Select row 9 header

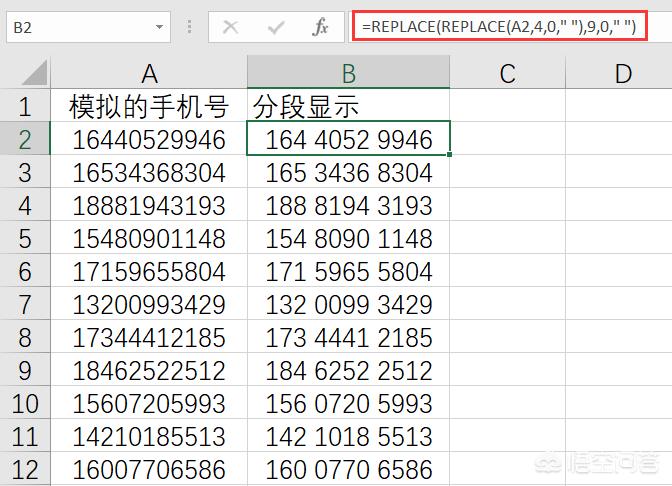[25, 369]
